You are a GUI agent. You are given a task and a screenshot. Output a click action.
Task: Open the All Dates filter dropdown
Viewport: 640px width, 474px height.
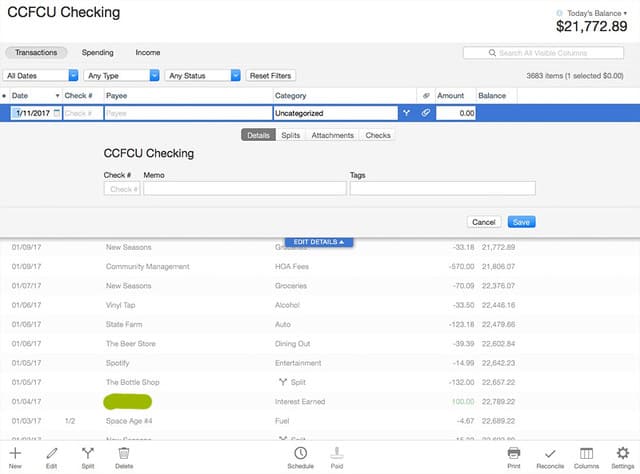40,76
